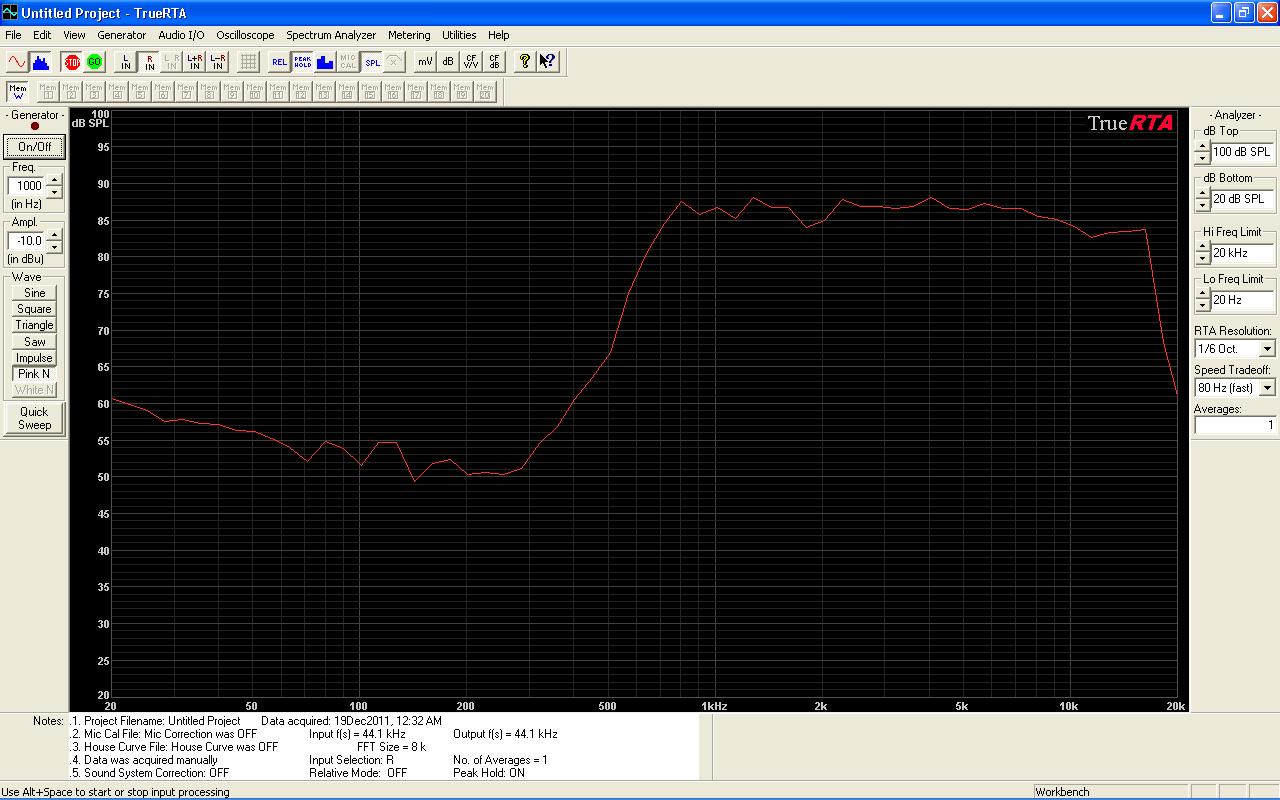Toggle PEAK HOLD mode
Viewport: 1280px width, 800px height.
[302, 62]
